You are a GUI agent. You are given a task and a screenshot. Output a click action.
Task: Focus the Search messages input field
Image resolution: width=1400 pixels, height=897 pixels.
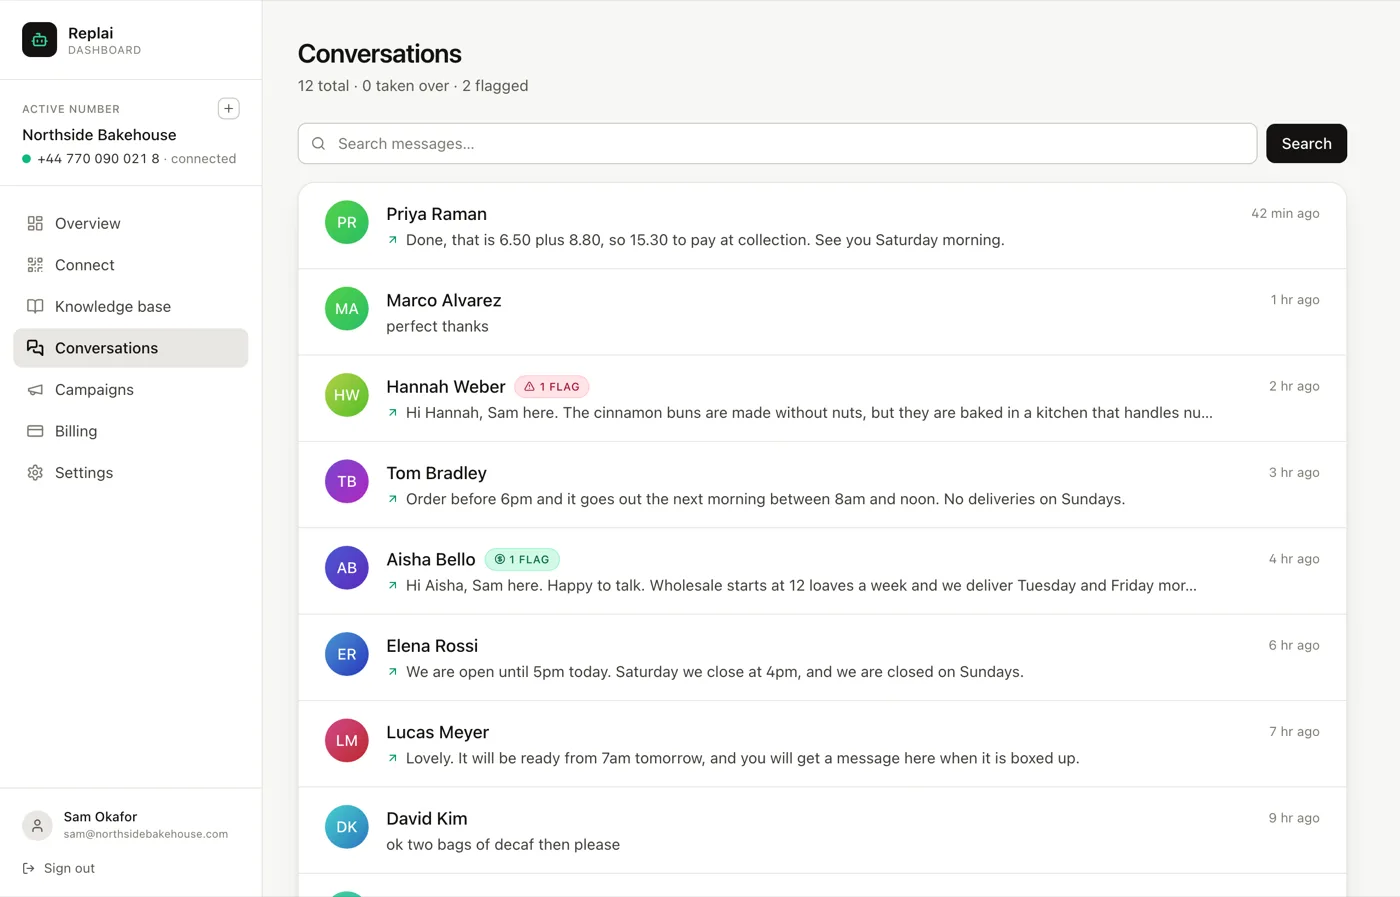point(777,144)
